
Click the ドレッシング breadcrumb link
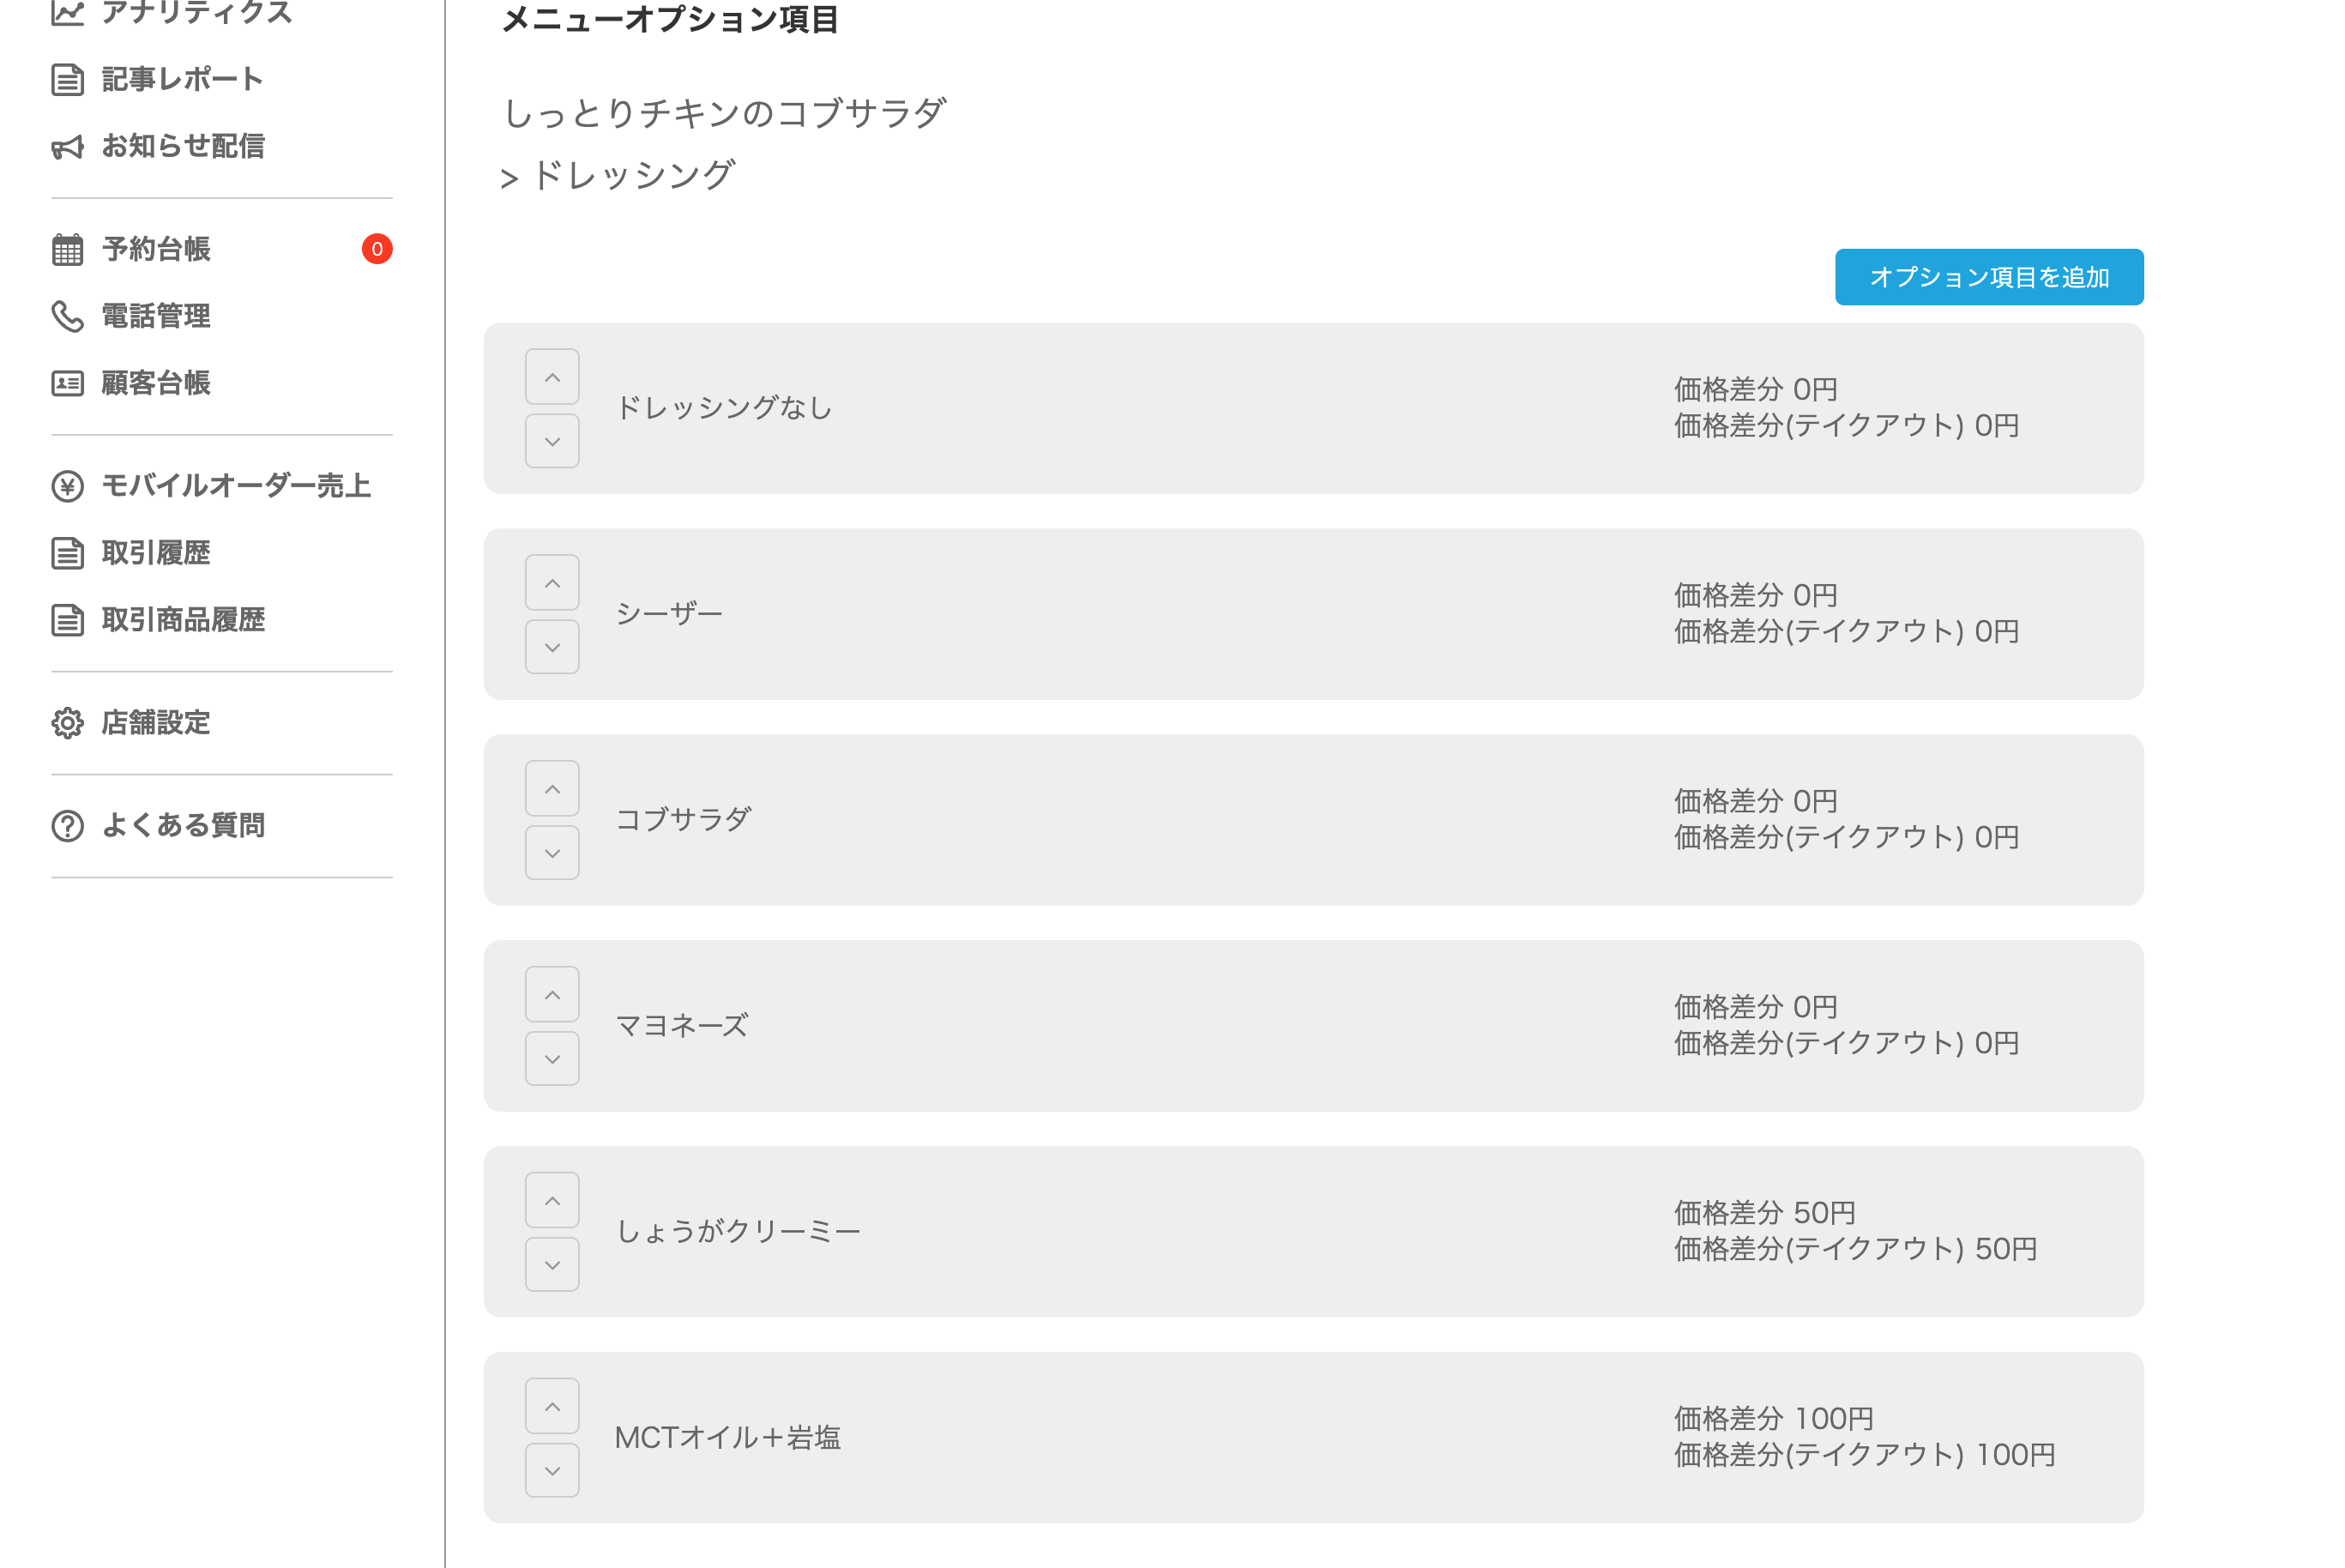coord(632,175)
